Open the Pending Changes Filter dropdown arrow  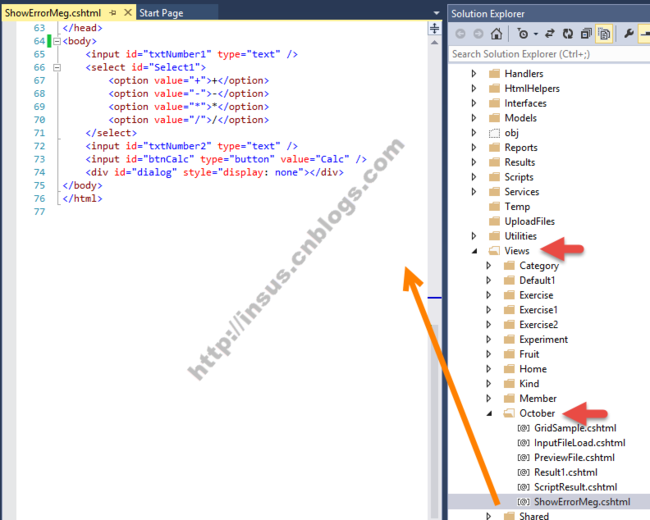coord(536,34)
